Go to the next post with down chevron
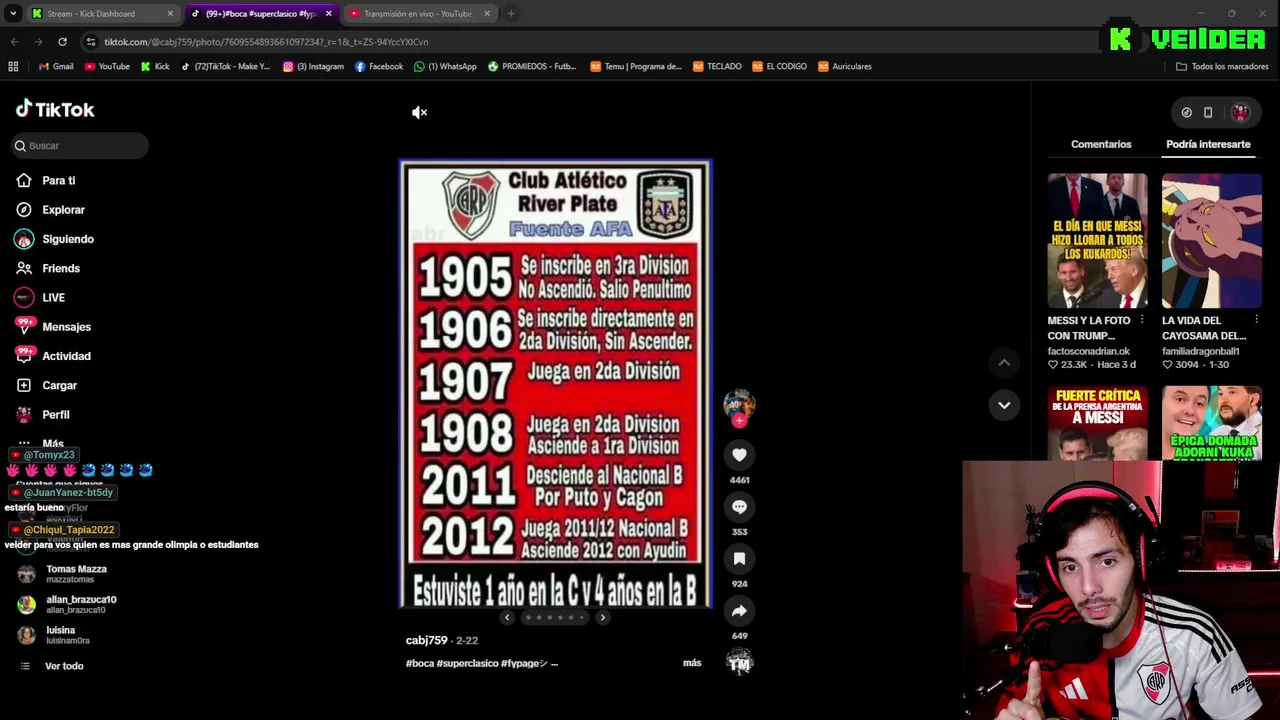 tap(1004, 405)
